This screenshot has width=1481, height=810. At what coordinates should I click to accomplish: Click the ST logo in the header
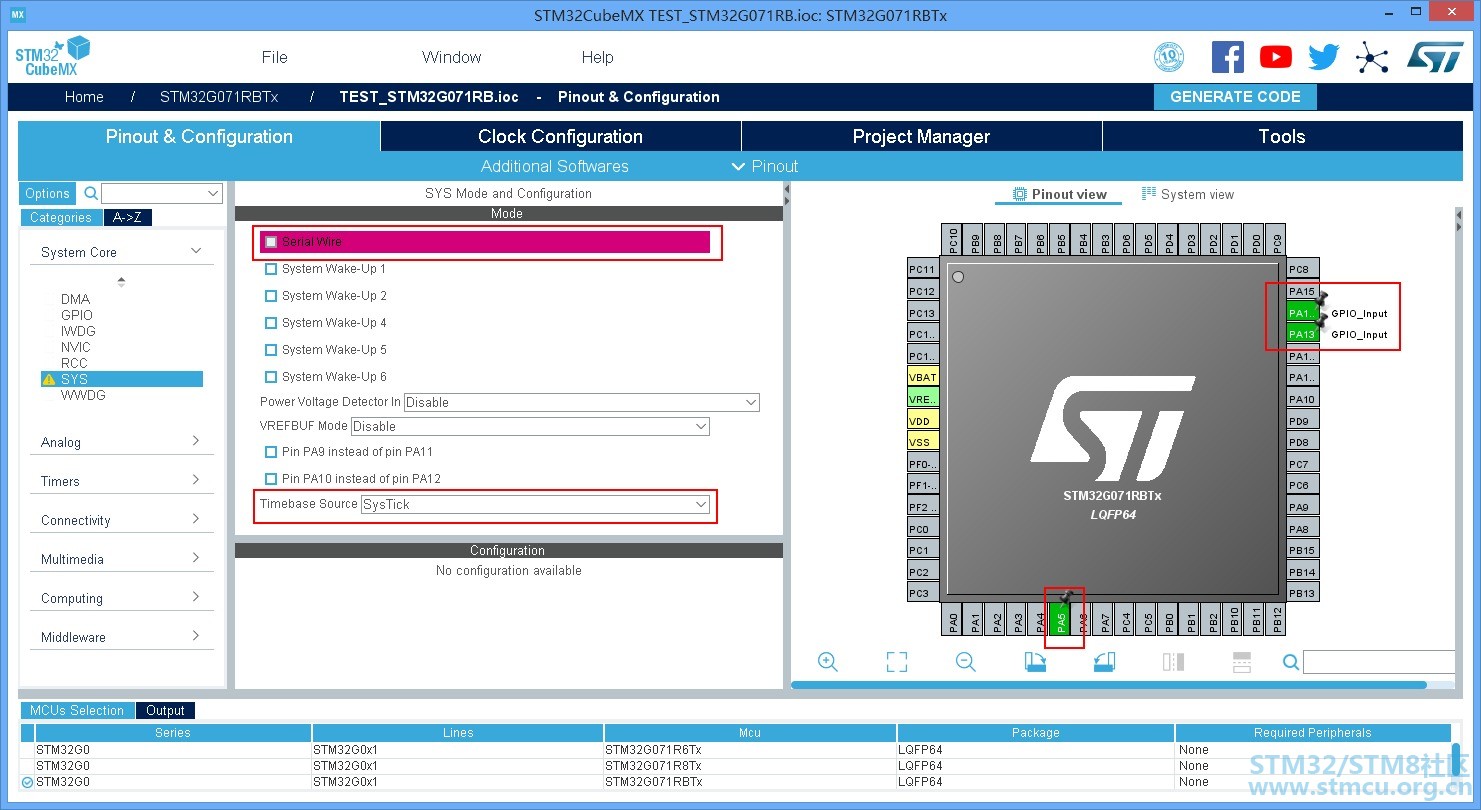click(1435, 57)
